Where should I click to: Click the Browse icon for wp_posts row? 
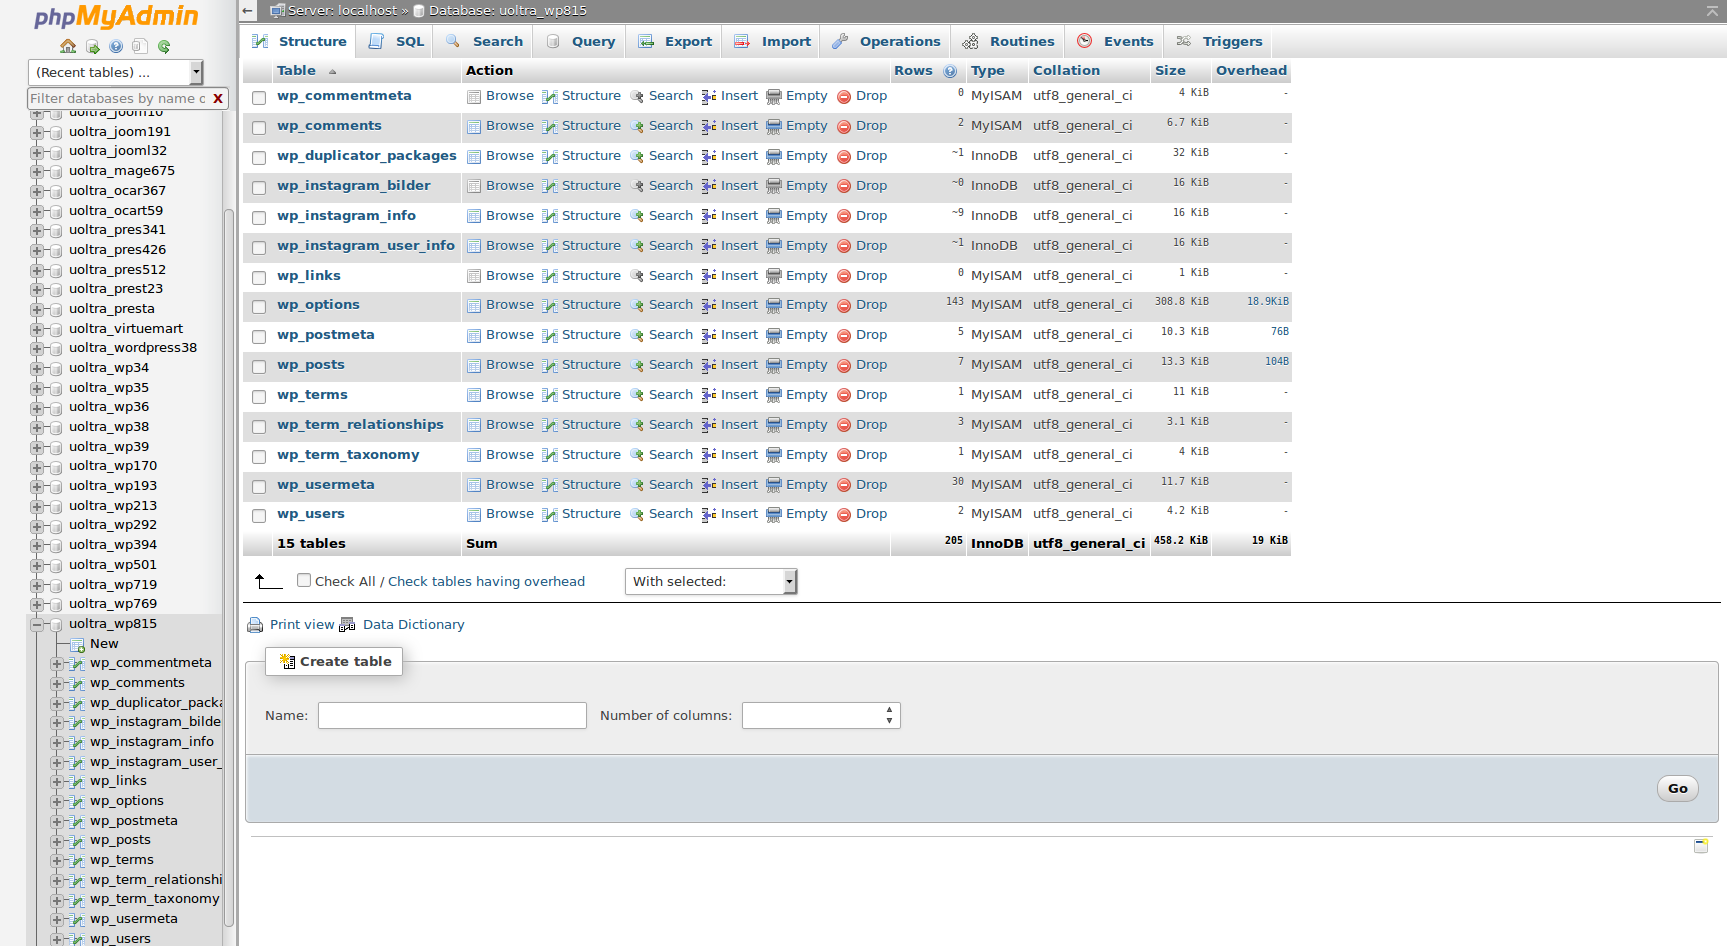474,366
